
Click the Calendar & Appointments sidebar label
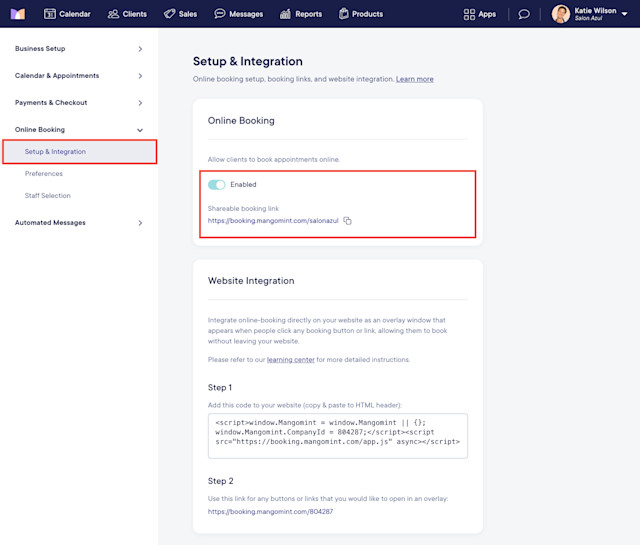click(x=57, y=76)
